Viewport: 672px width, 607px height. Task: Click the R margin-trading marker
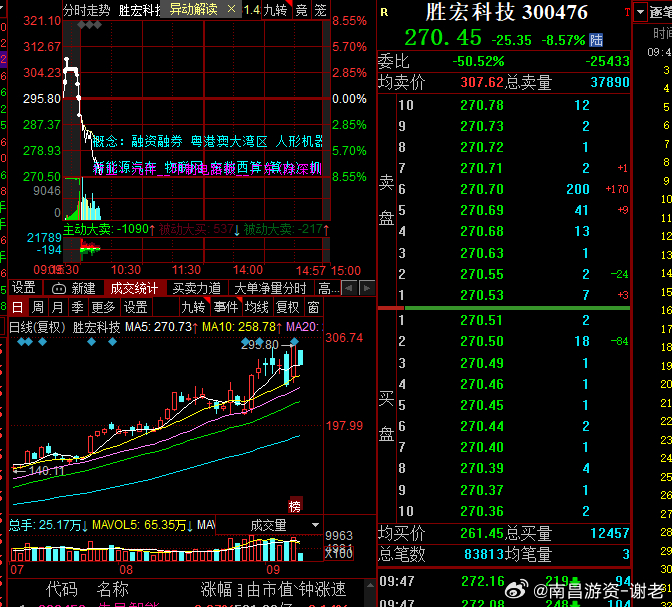[384, 12]
